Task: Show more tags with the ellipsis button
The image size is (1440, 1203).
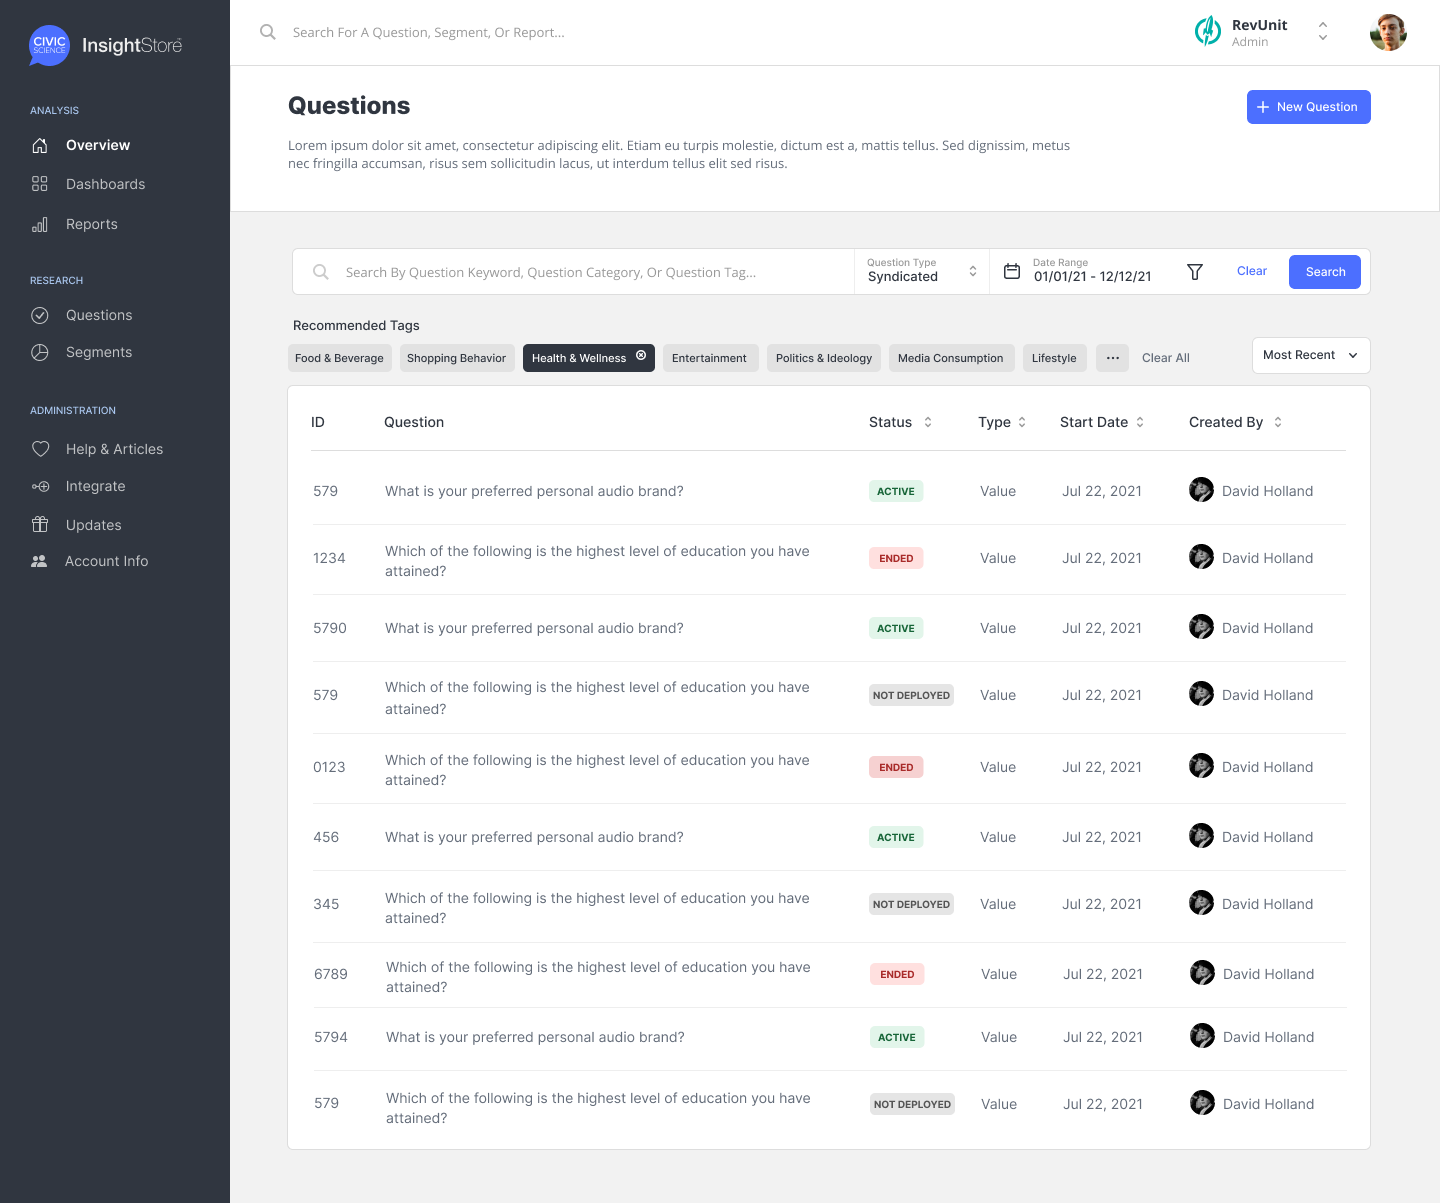Action: (x=1113, y=358)
